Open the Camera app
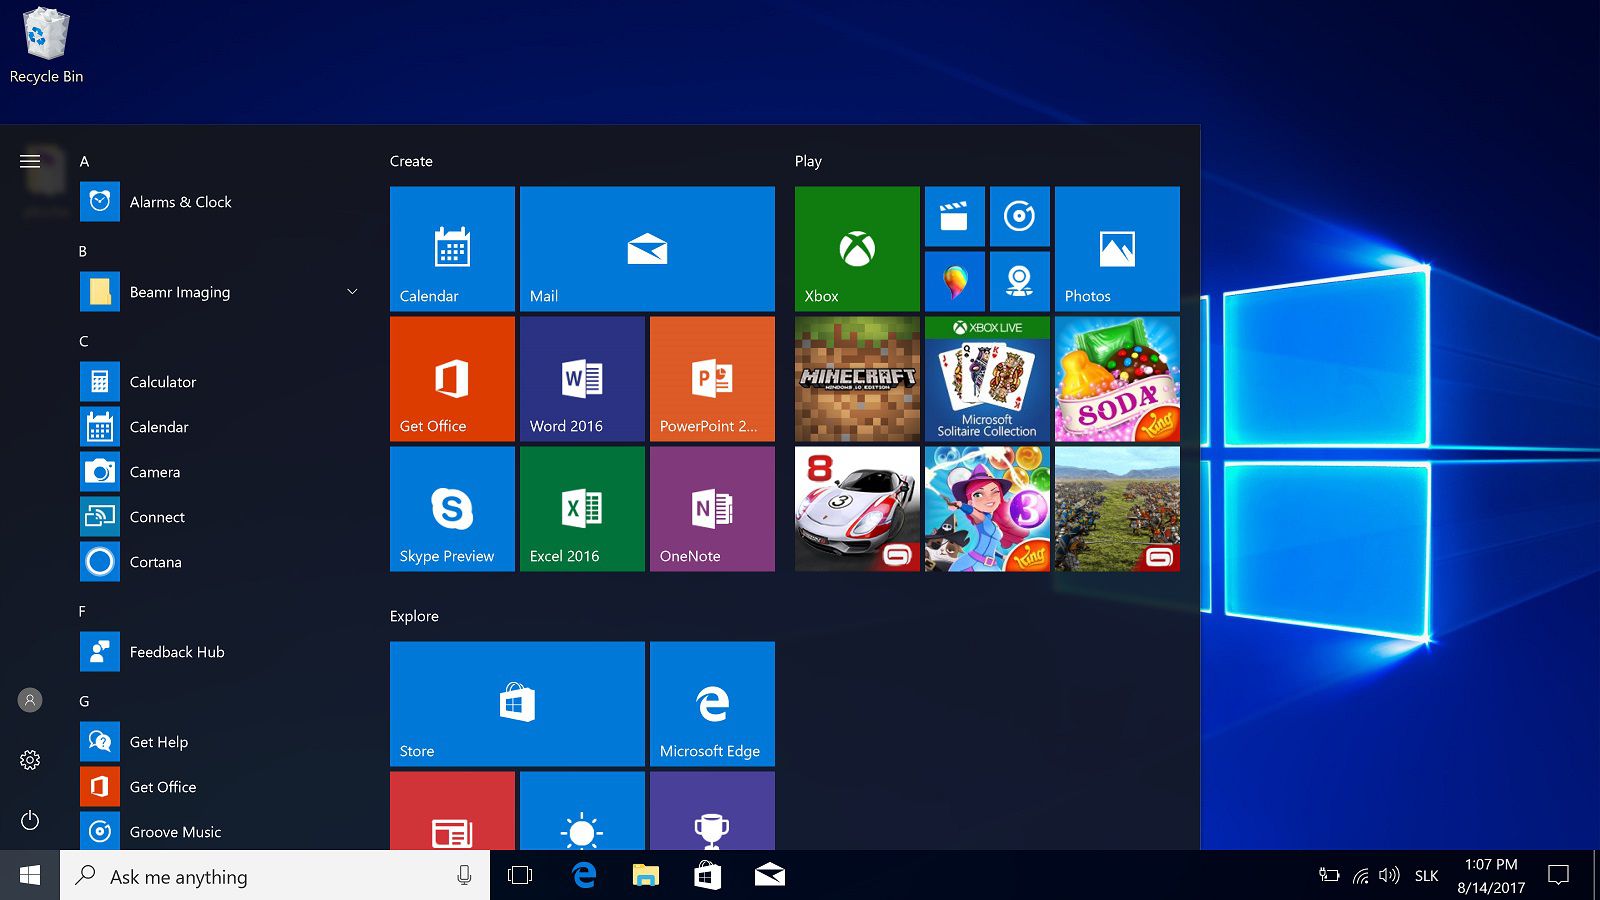Image resolution: width=1600 pixels, height=900 pixels. [x=220, y=472]
